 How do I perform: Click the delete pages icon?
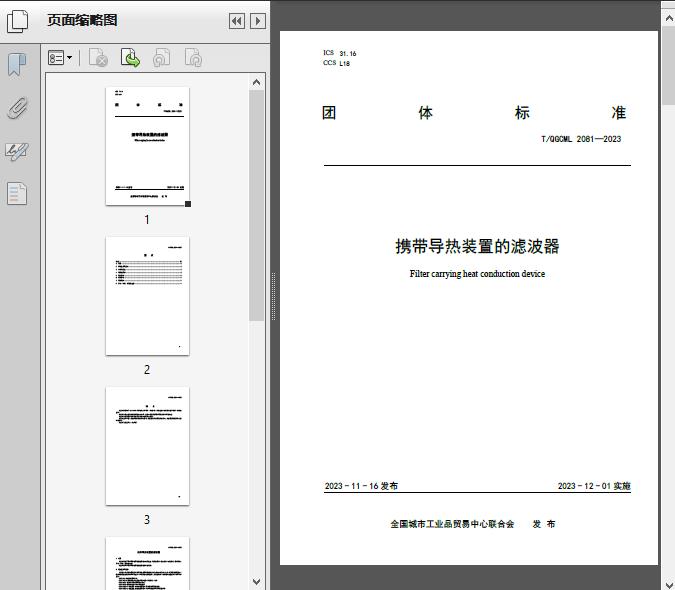coord(98,59)
